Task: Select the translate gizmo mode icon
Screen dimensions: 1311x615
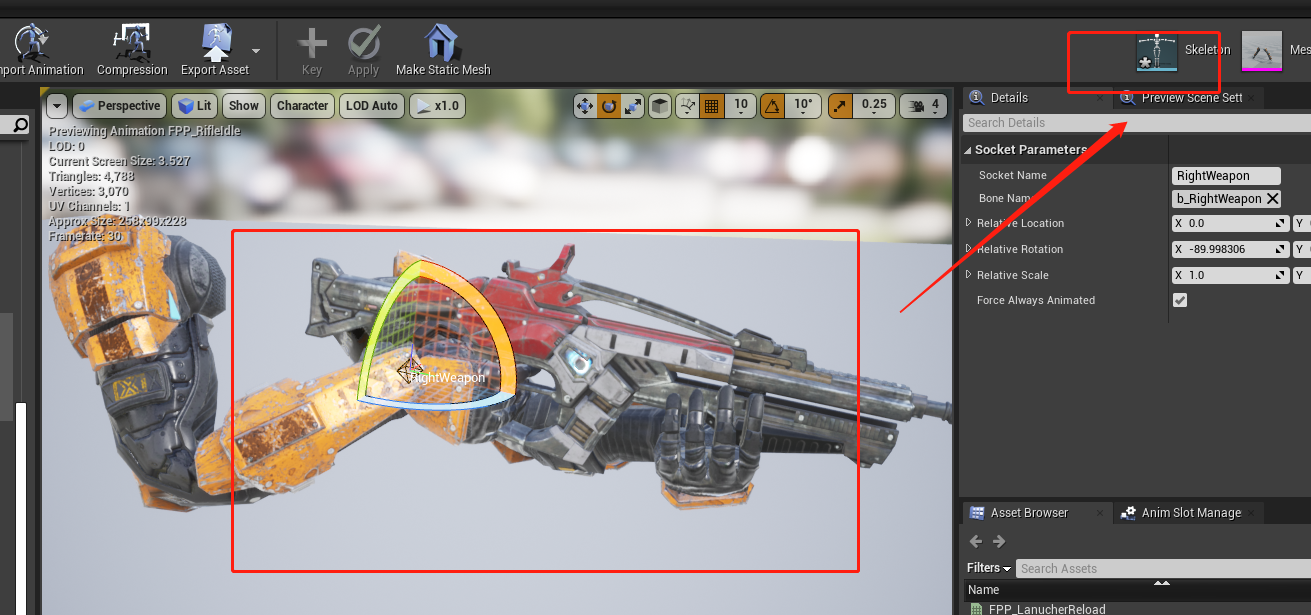Action: (585, 104)
